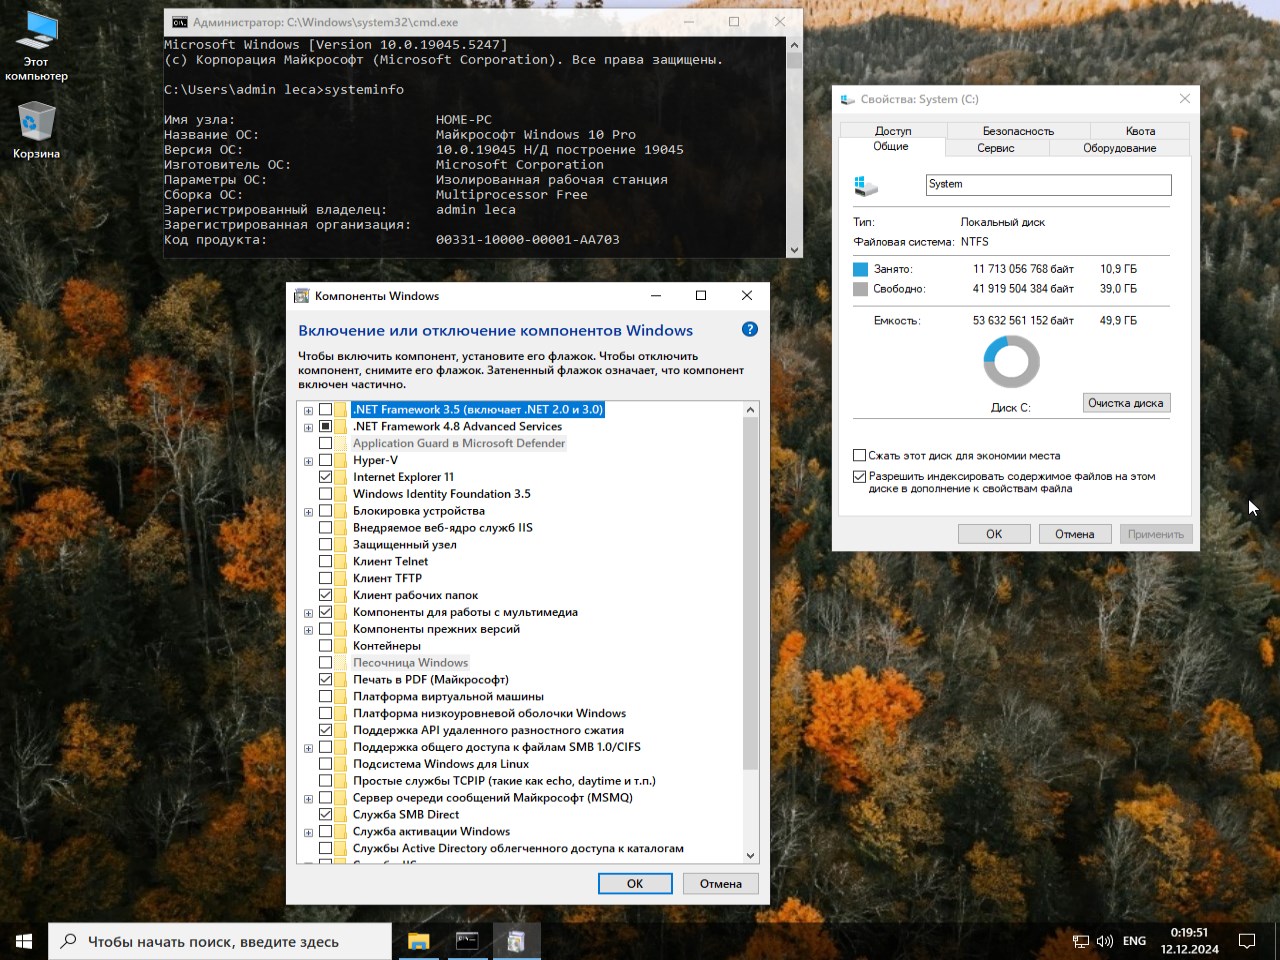Open the Квота tab
This screenshot has height=960, width=1280.
pos(1140,131)
